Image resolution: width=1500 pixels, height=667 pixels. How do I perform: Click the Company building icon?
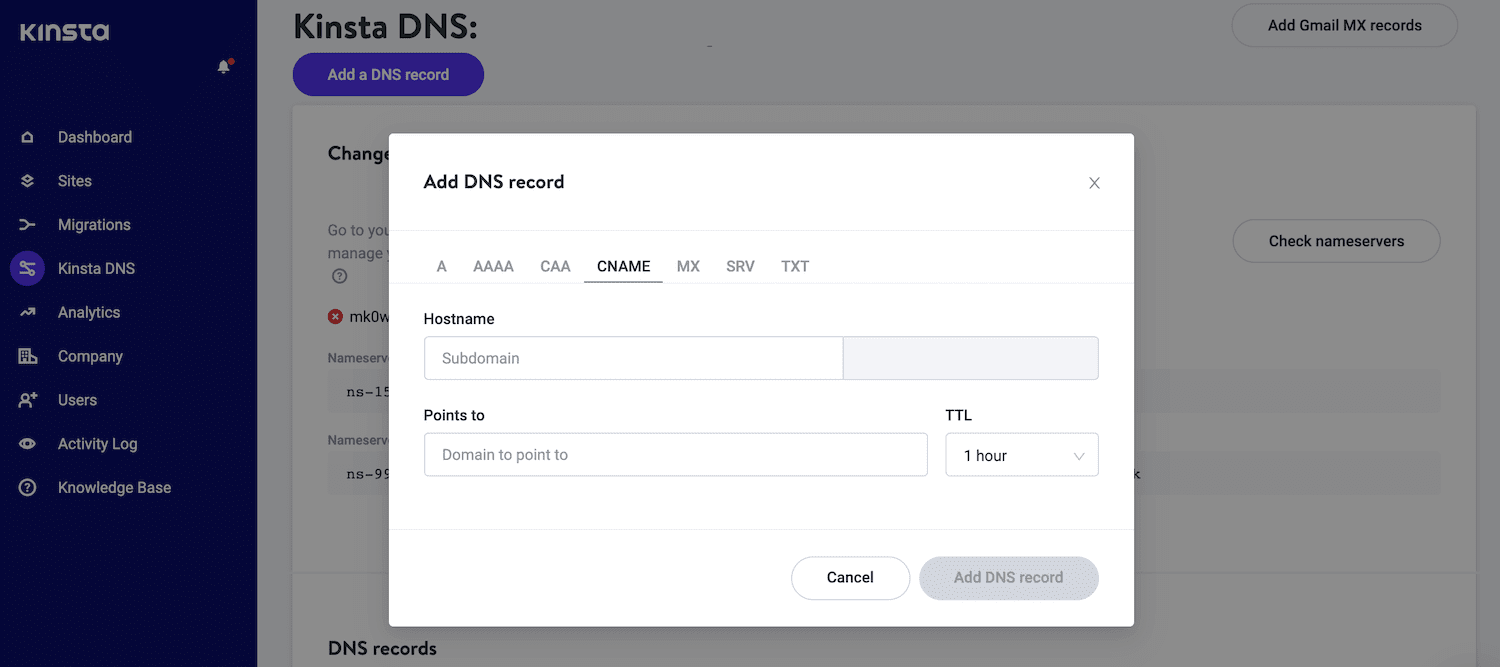(28, 356)
